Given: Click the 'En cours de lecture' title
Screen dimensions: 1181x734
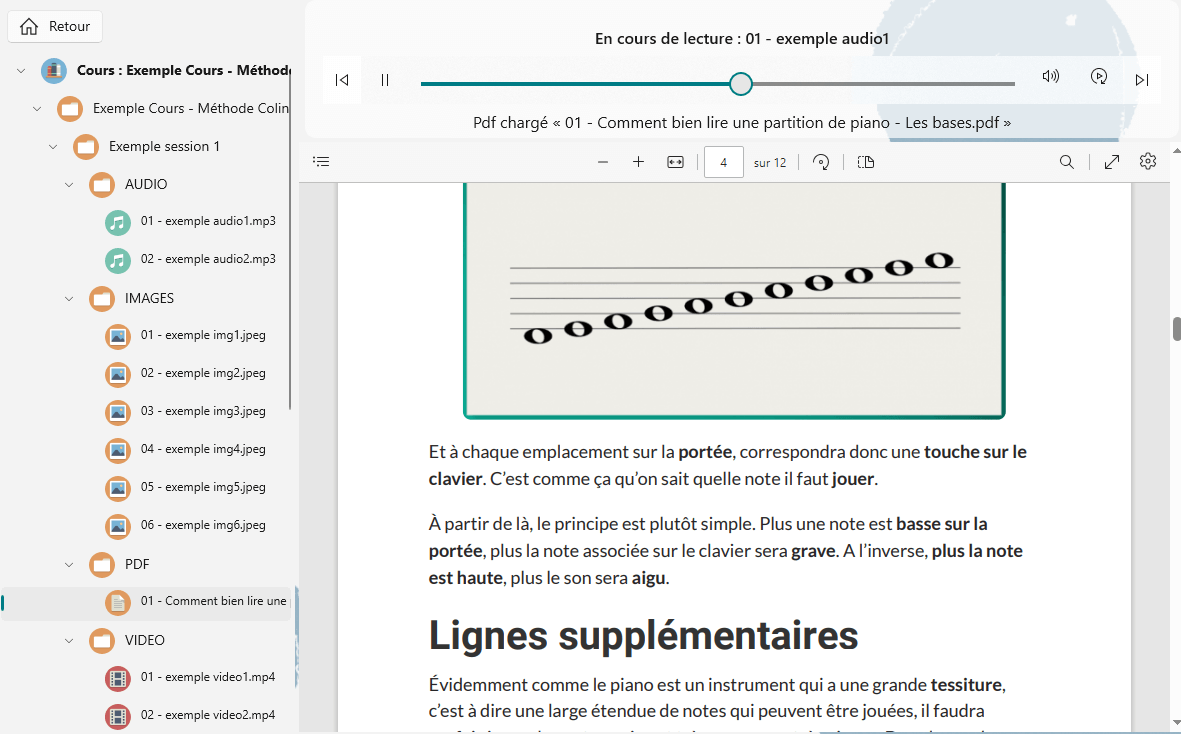Looking at the screenshot, I should [742, 38].
